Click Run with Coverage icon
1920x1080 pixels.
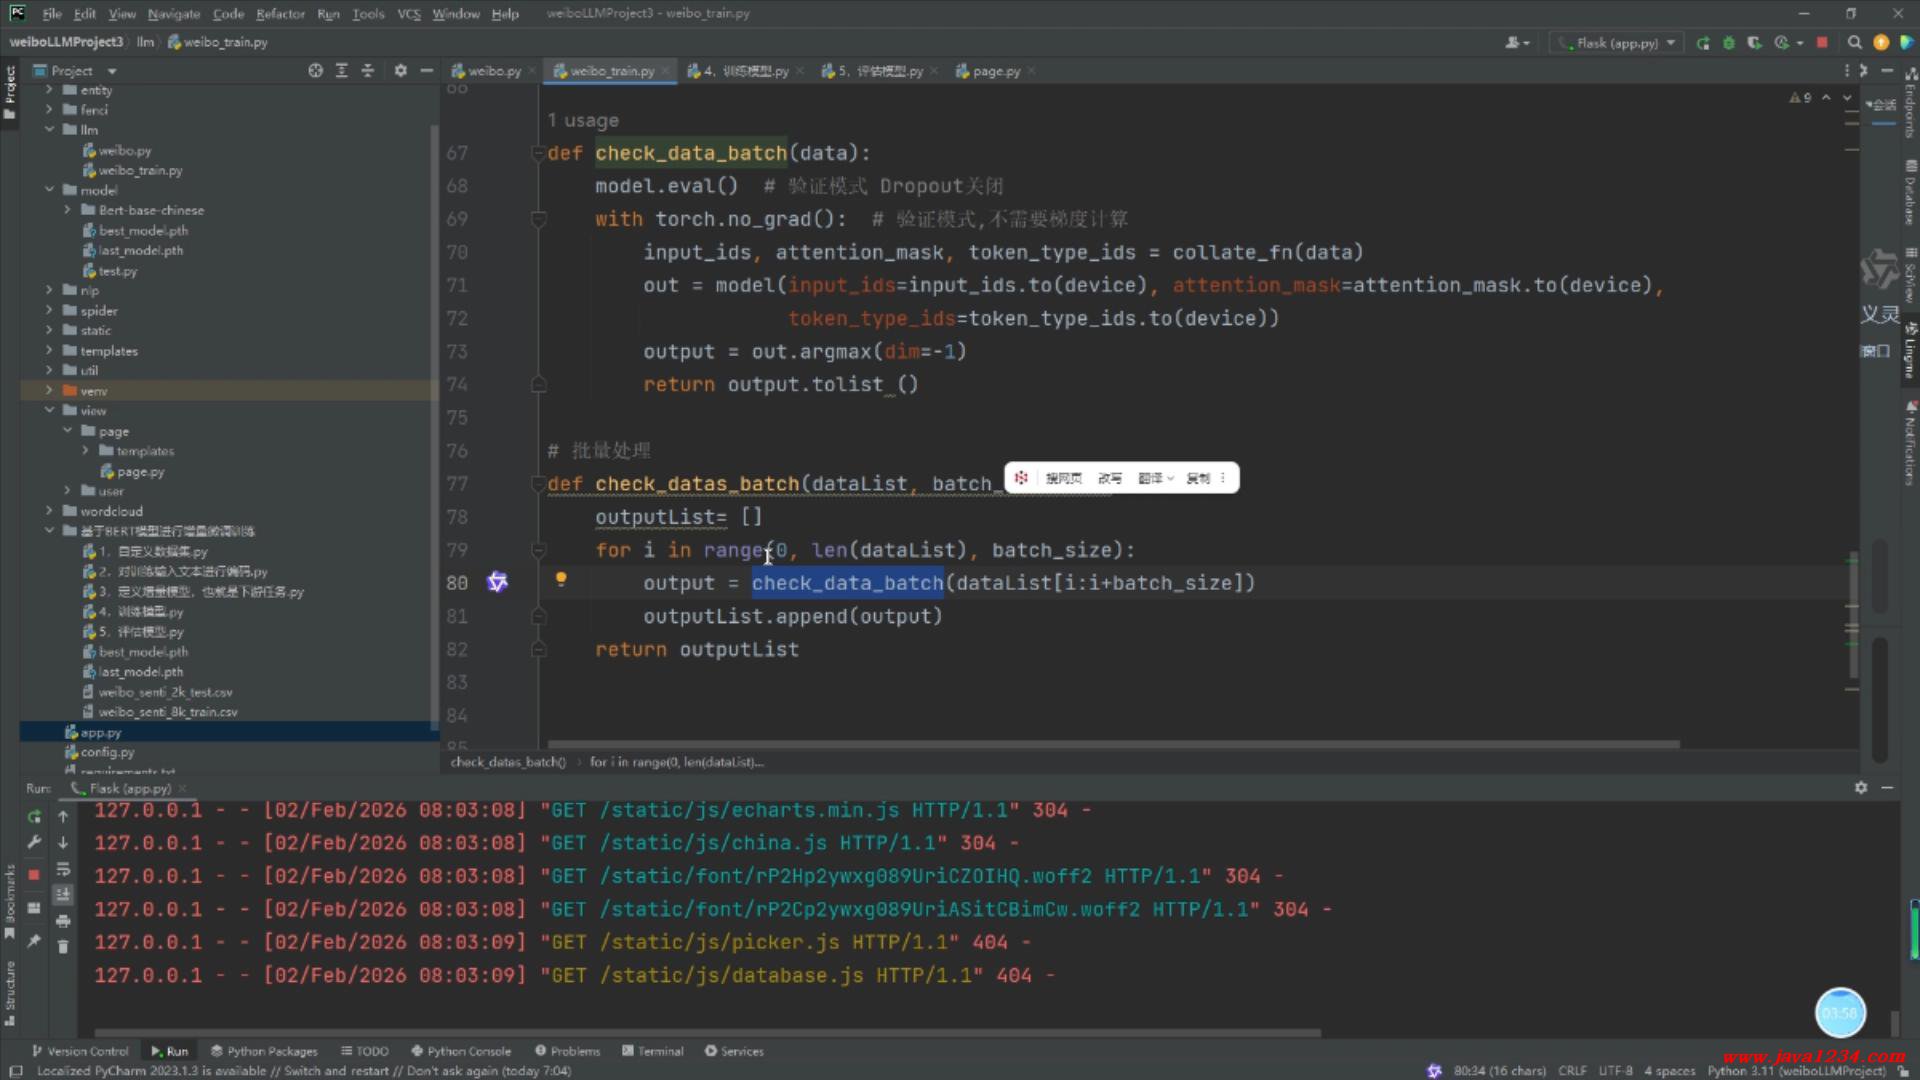[x=1754, y=43]
